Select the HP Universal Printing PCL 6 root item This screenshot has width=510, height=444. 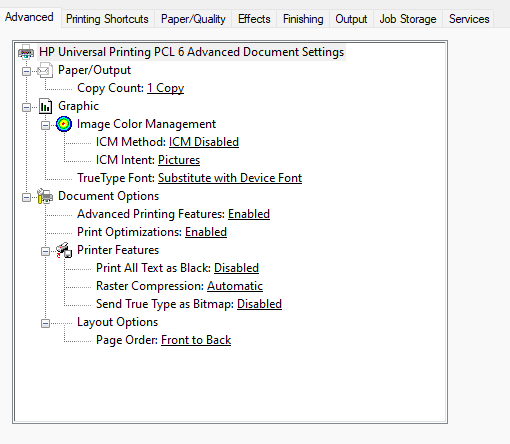click(x=192, y=52)
